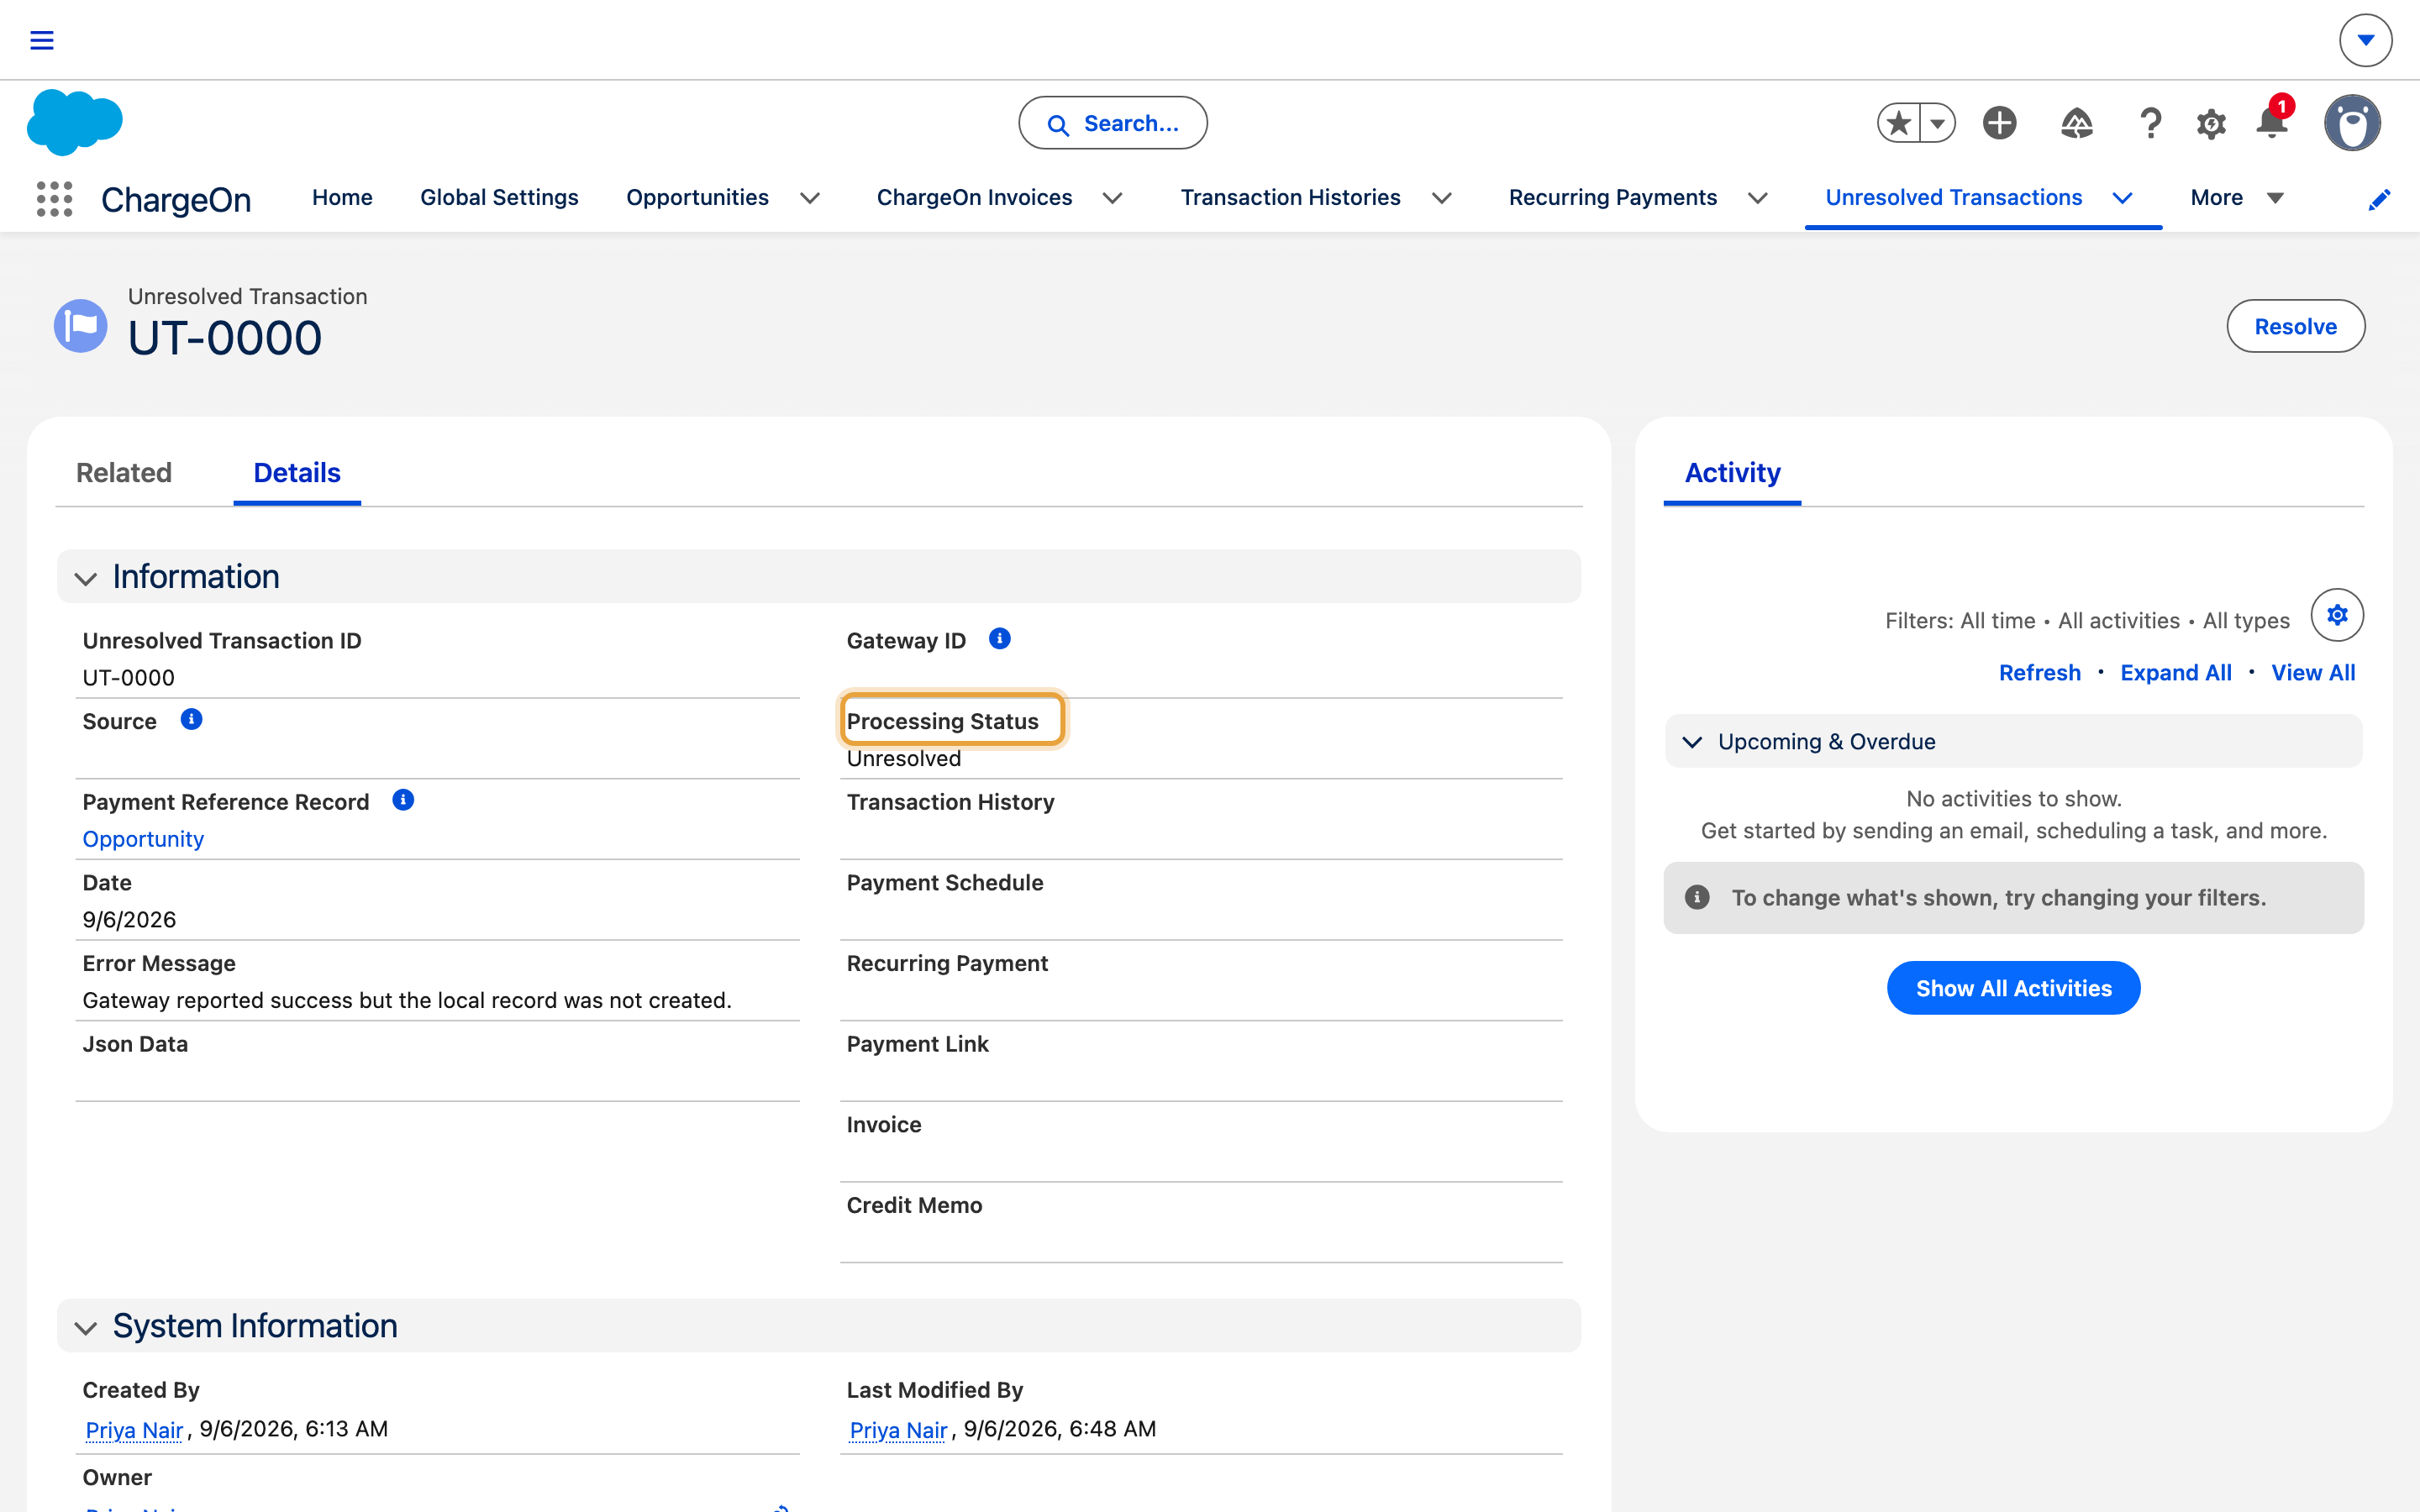Click the Salesforce cloud logo
The height and width of the screenshot is (1512, 2420).
pos(75,122)
